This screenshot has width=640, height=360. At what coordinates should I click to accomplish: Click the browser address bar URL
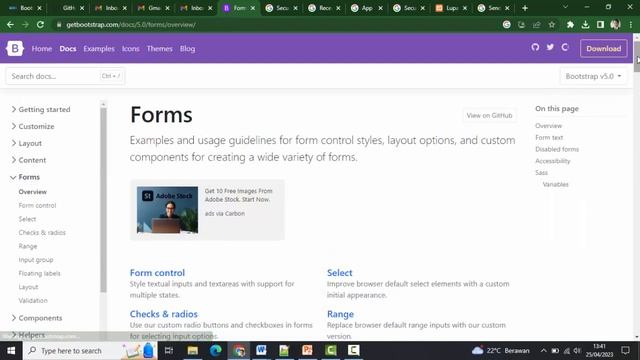[x=131, y=24]
